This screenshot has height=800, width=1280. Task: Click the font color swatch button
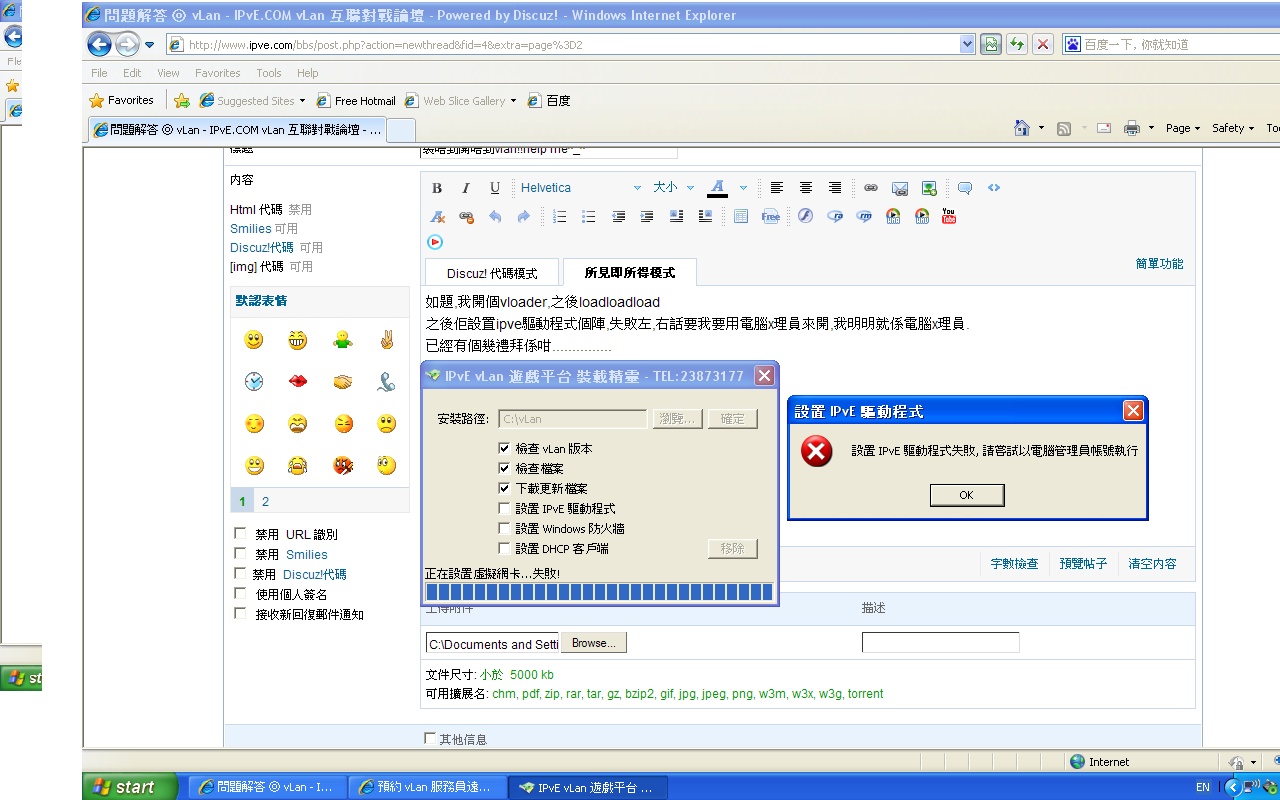[718, 188]
